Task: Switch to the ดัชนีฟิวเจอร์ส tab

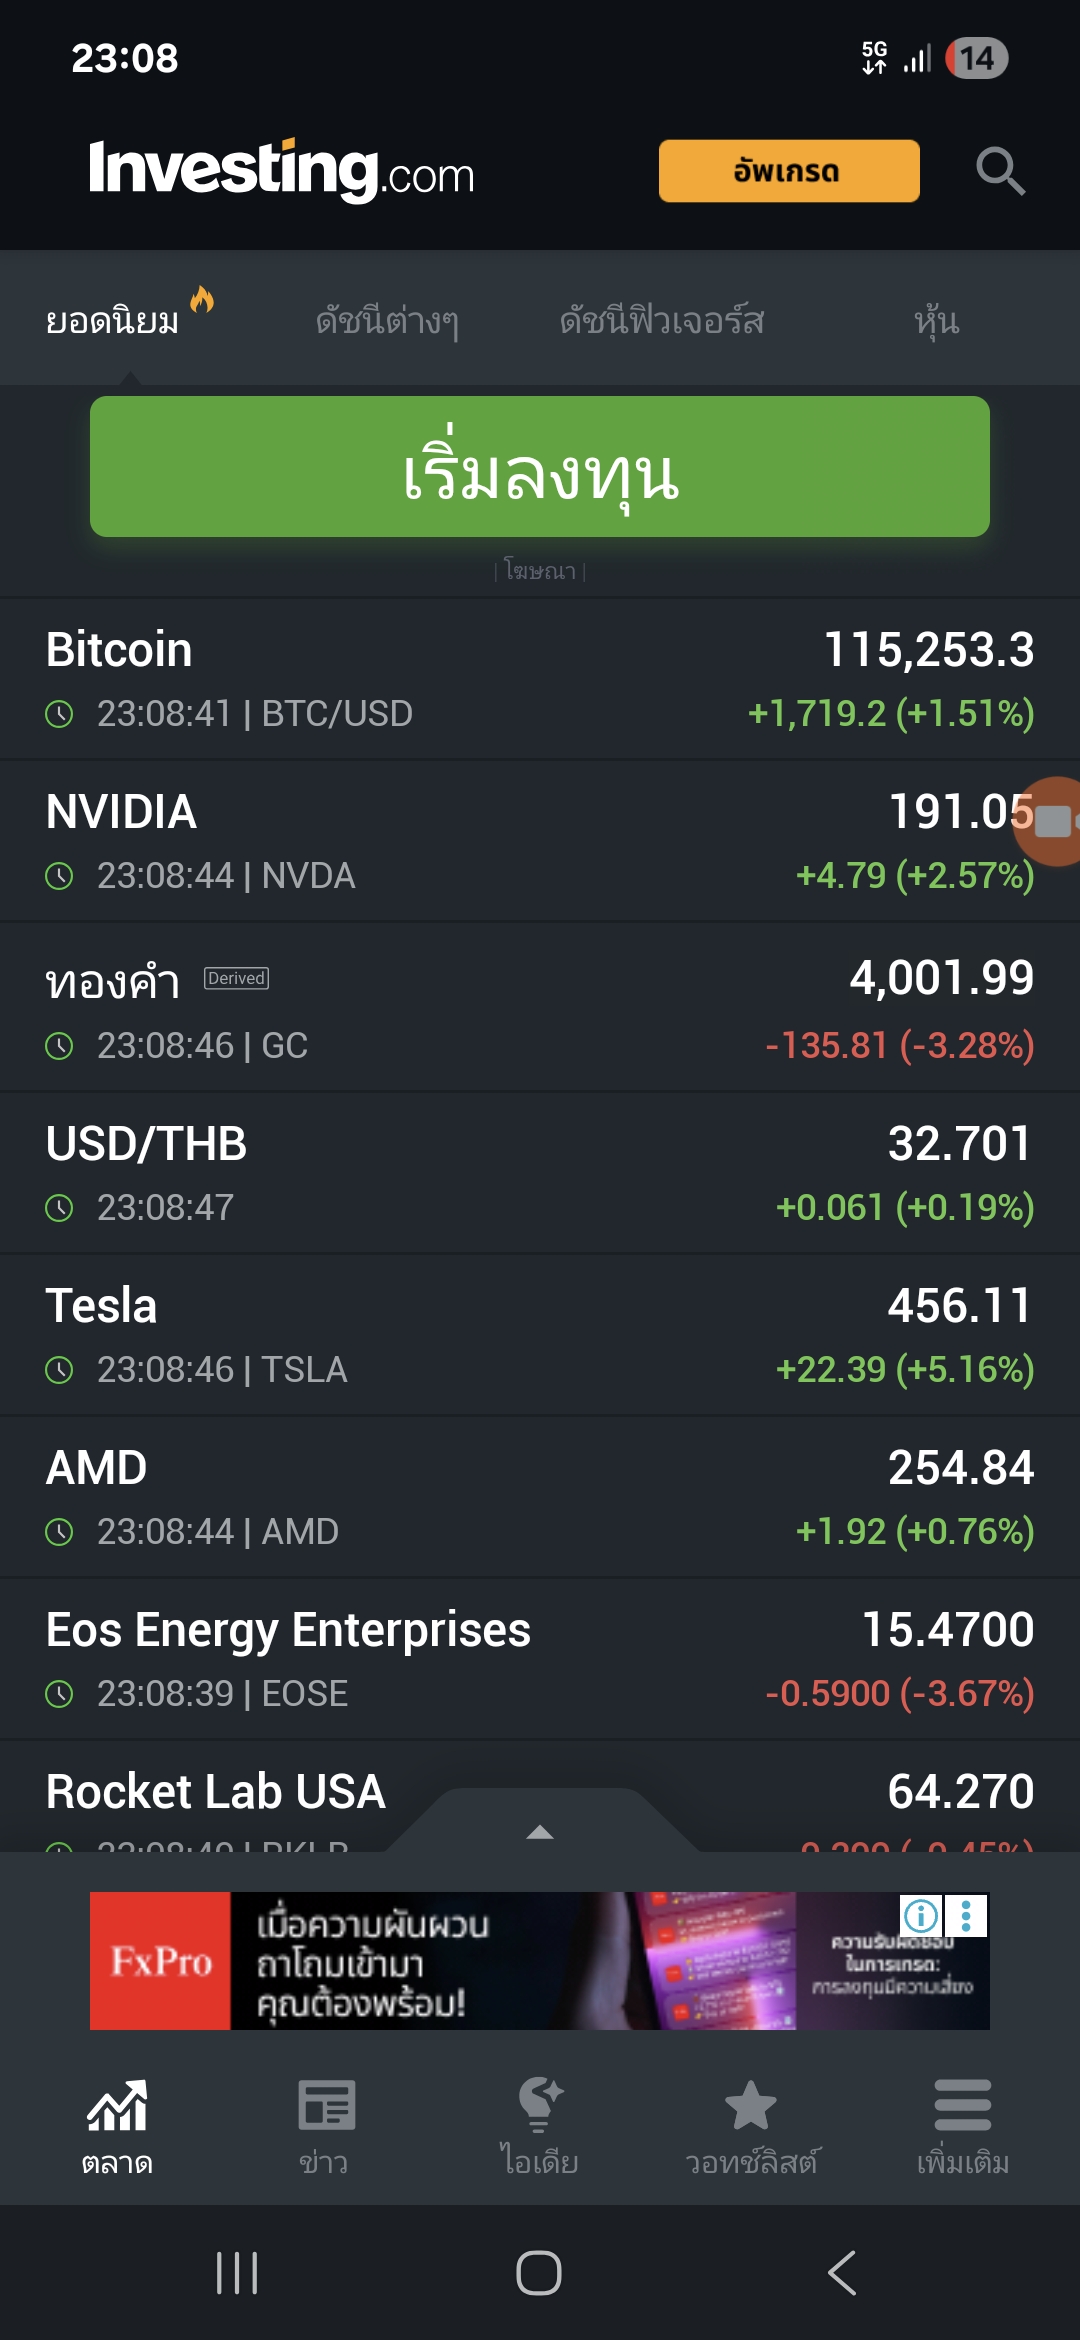Action: (662, 321)
